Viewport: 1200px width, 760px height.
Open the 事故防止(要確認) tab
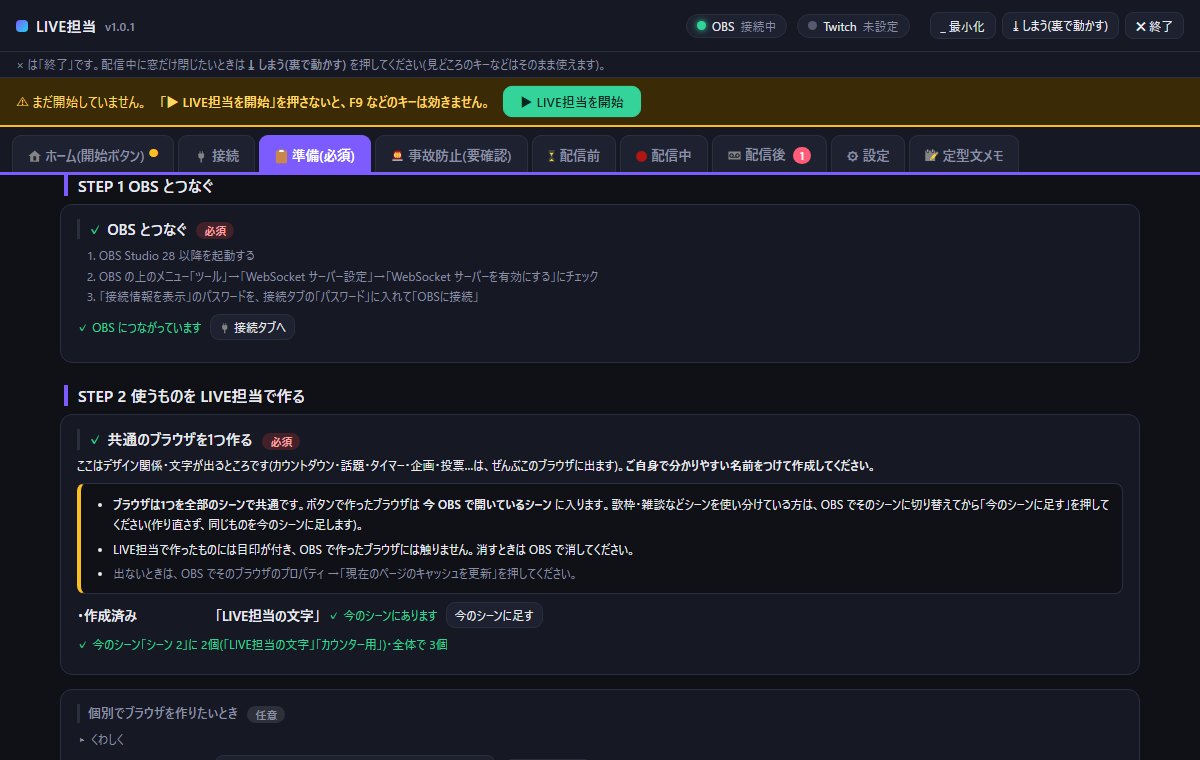(x=451, y=155)
